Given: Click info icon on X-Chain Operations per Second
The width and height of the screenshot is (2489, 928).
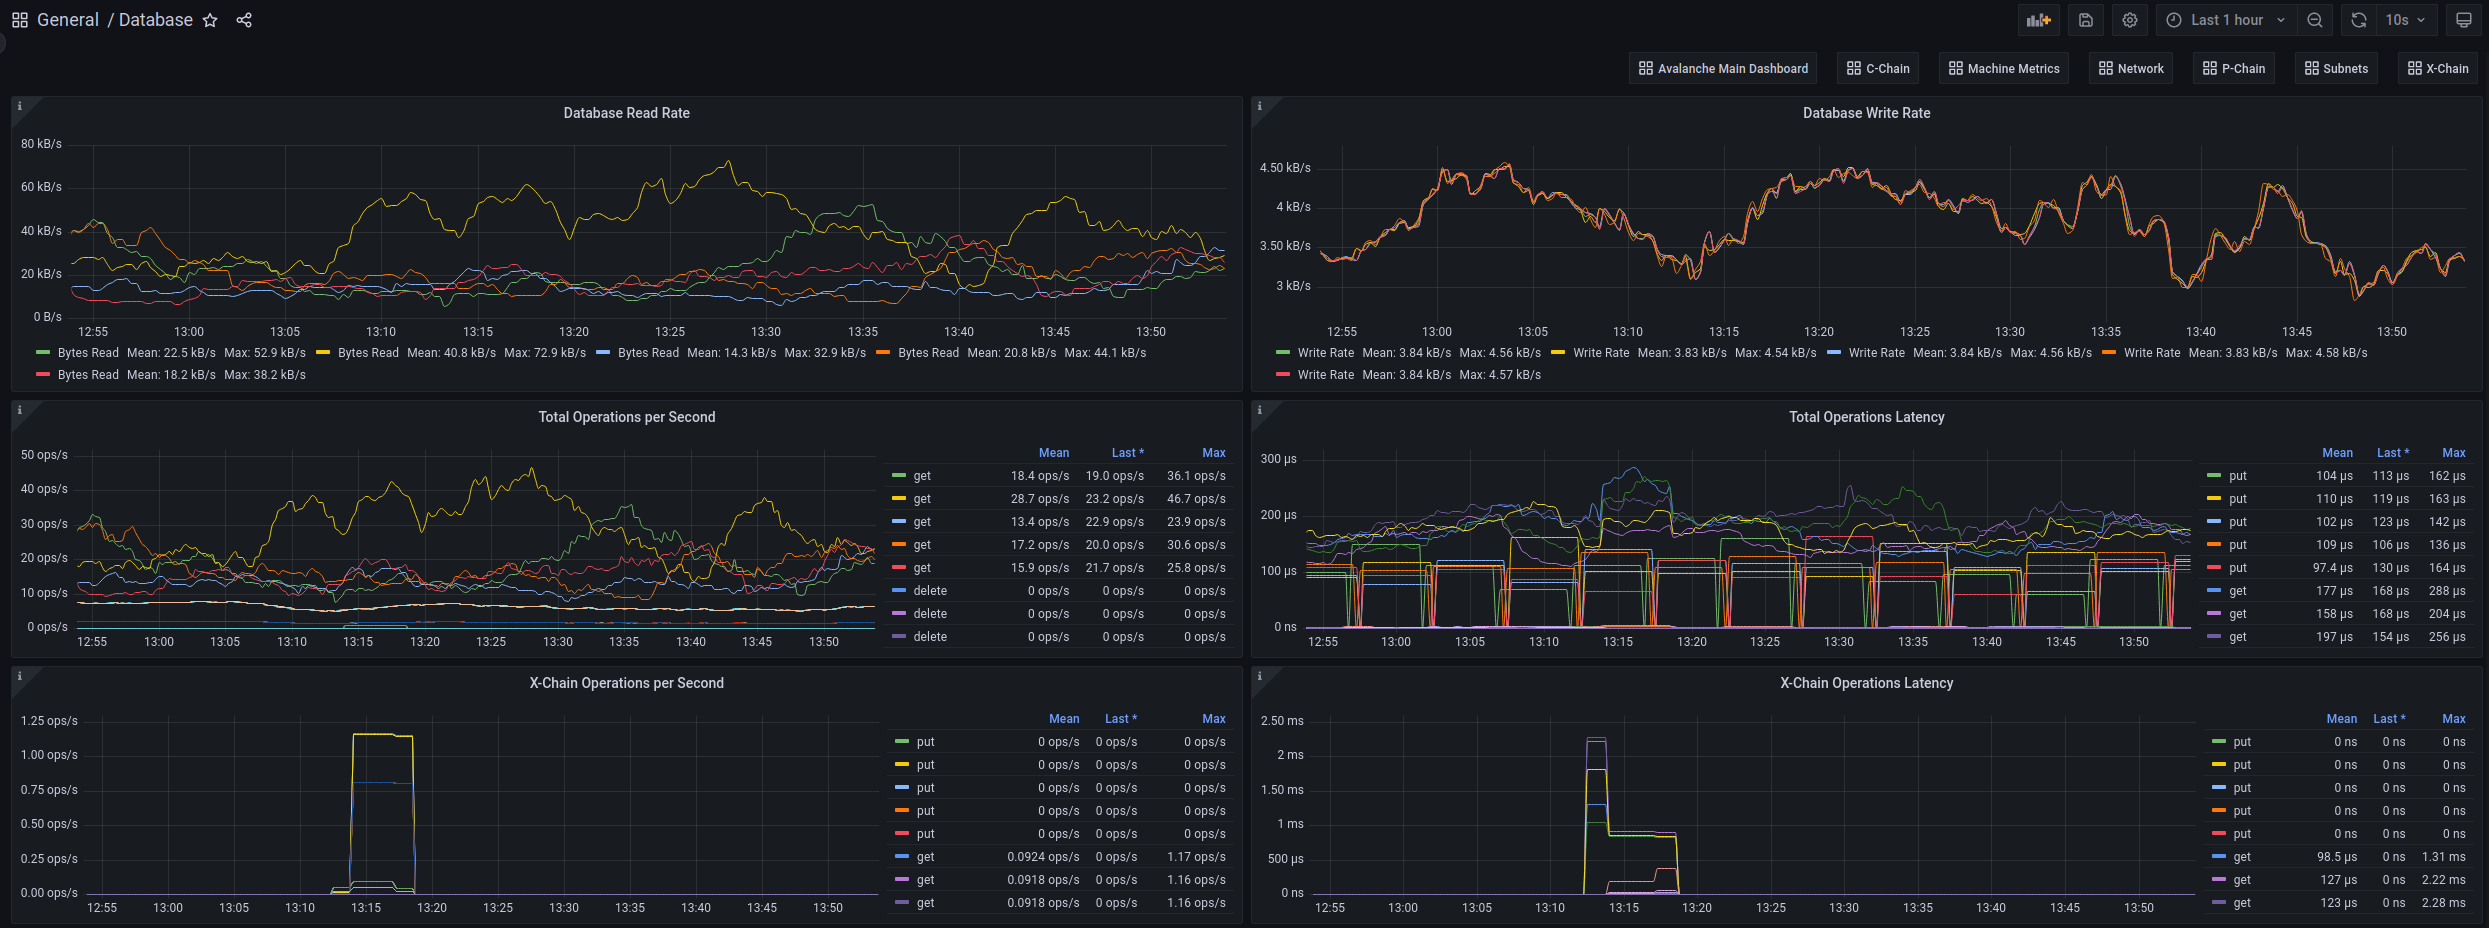Looking at the screenshot, I should 19,676.
